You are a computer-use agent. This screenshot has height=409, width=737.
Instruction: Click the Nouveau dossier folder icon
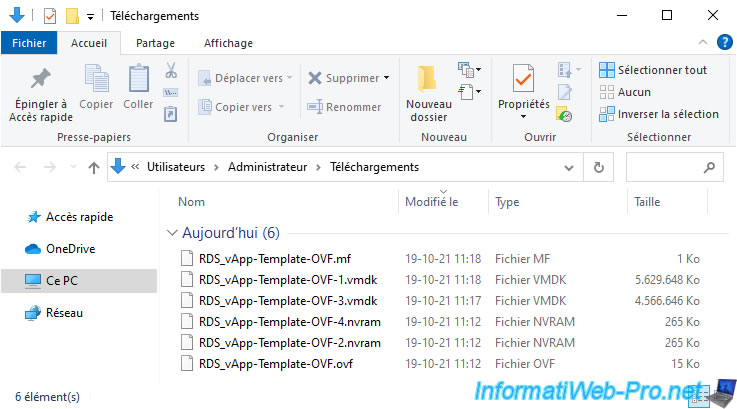(x=427, y=78)
